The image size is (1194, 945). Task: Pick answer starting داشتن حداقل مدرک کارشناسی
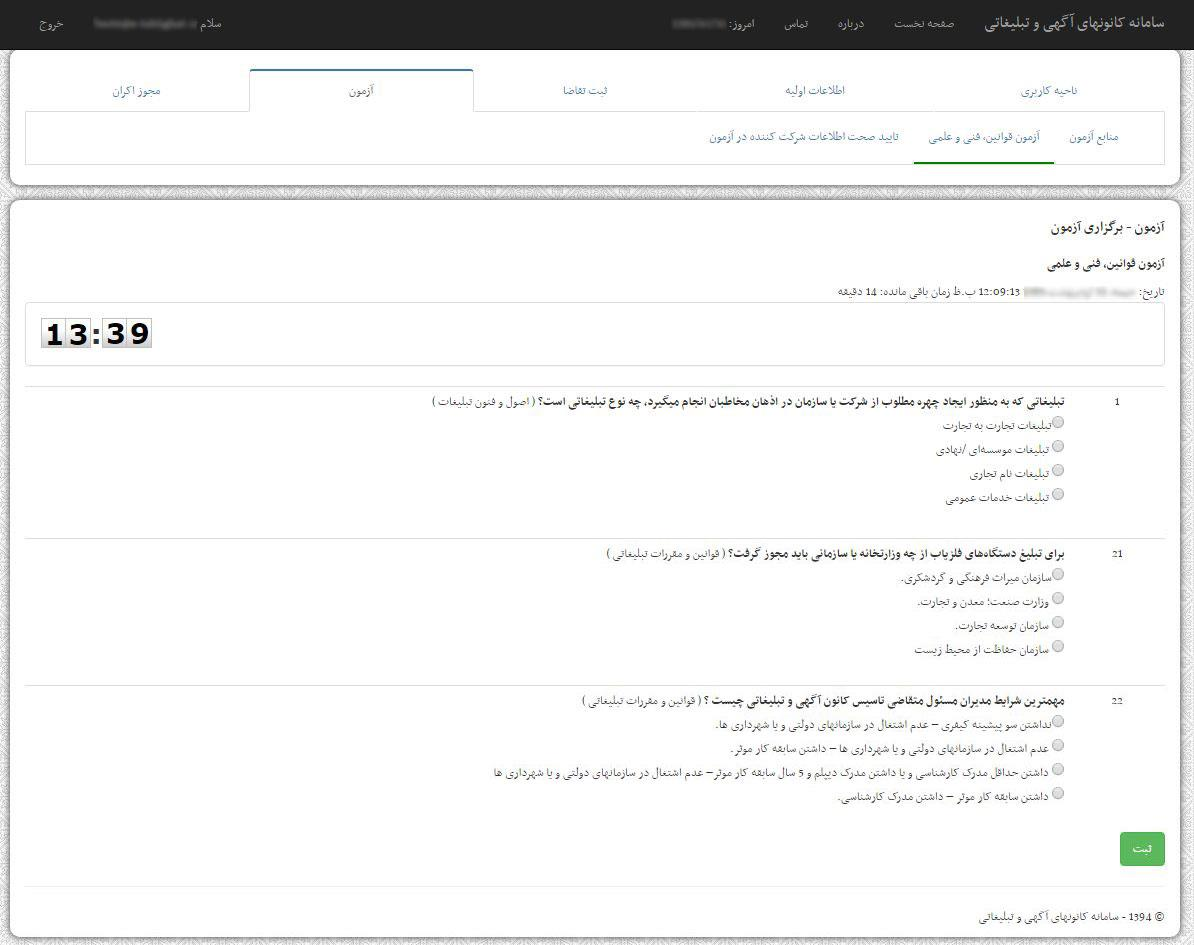pos(1058,770)
